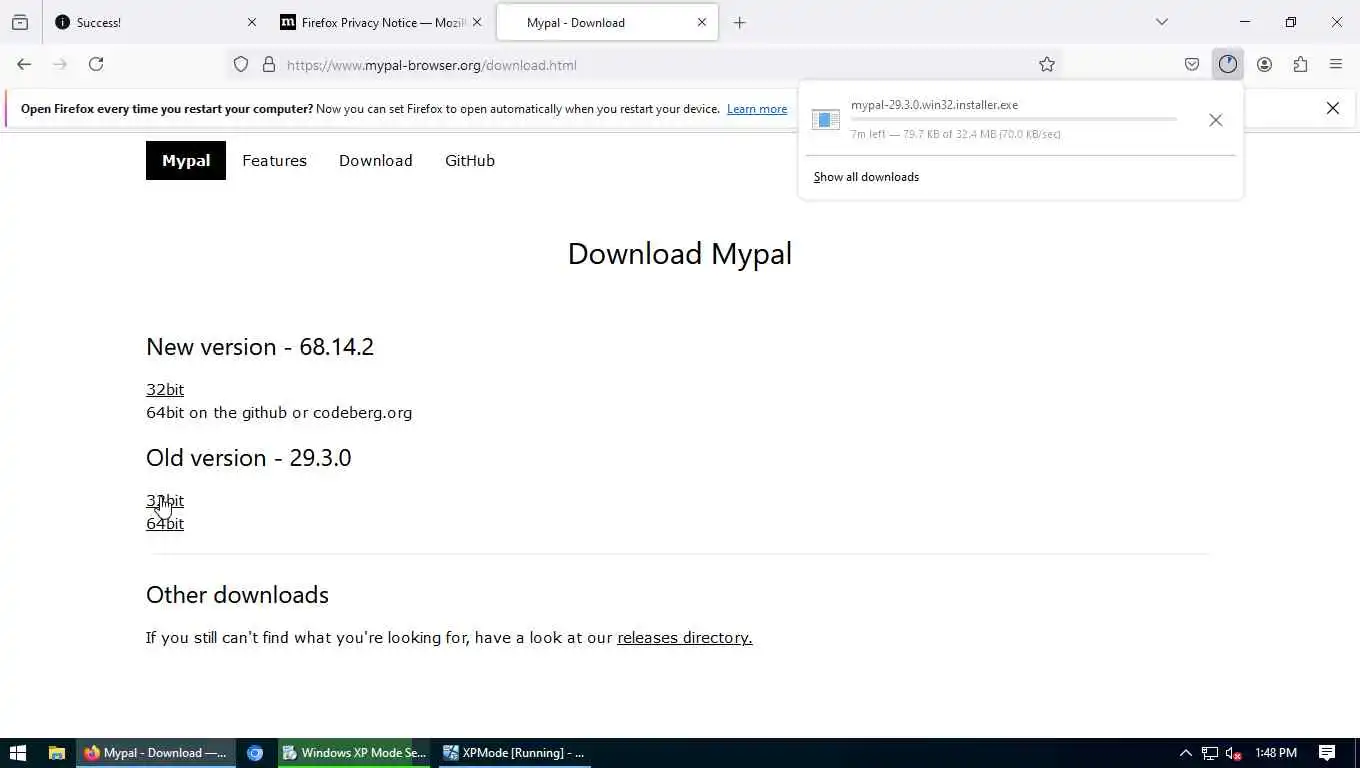Expand the list all tabs chevron
Viewport: 1360px width, 768px height.
[1162, 22]
